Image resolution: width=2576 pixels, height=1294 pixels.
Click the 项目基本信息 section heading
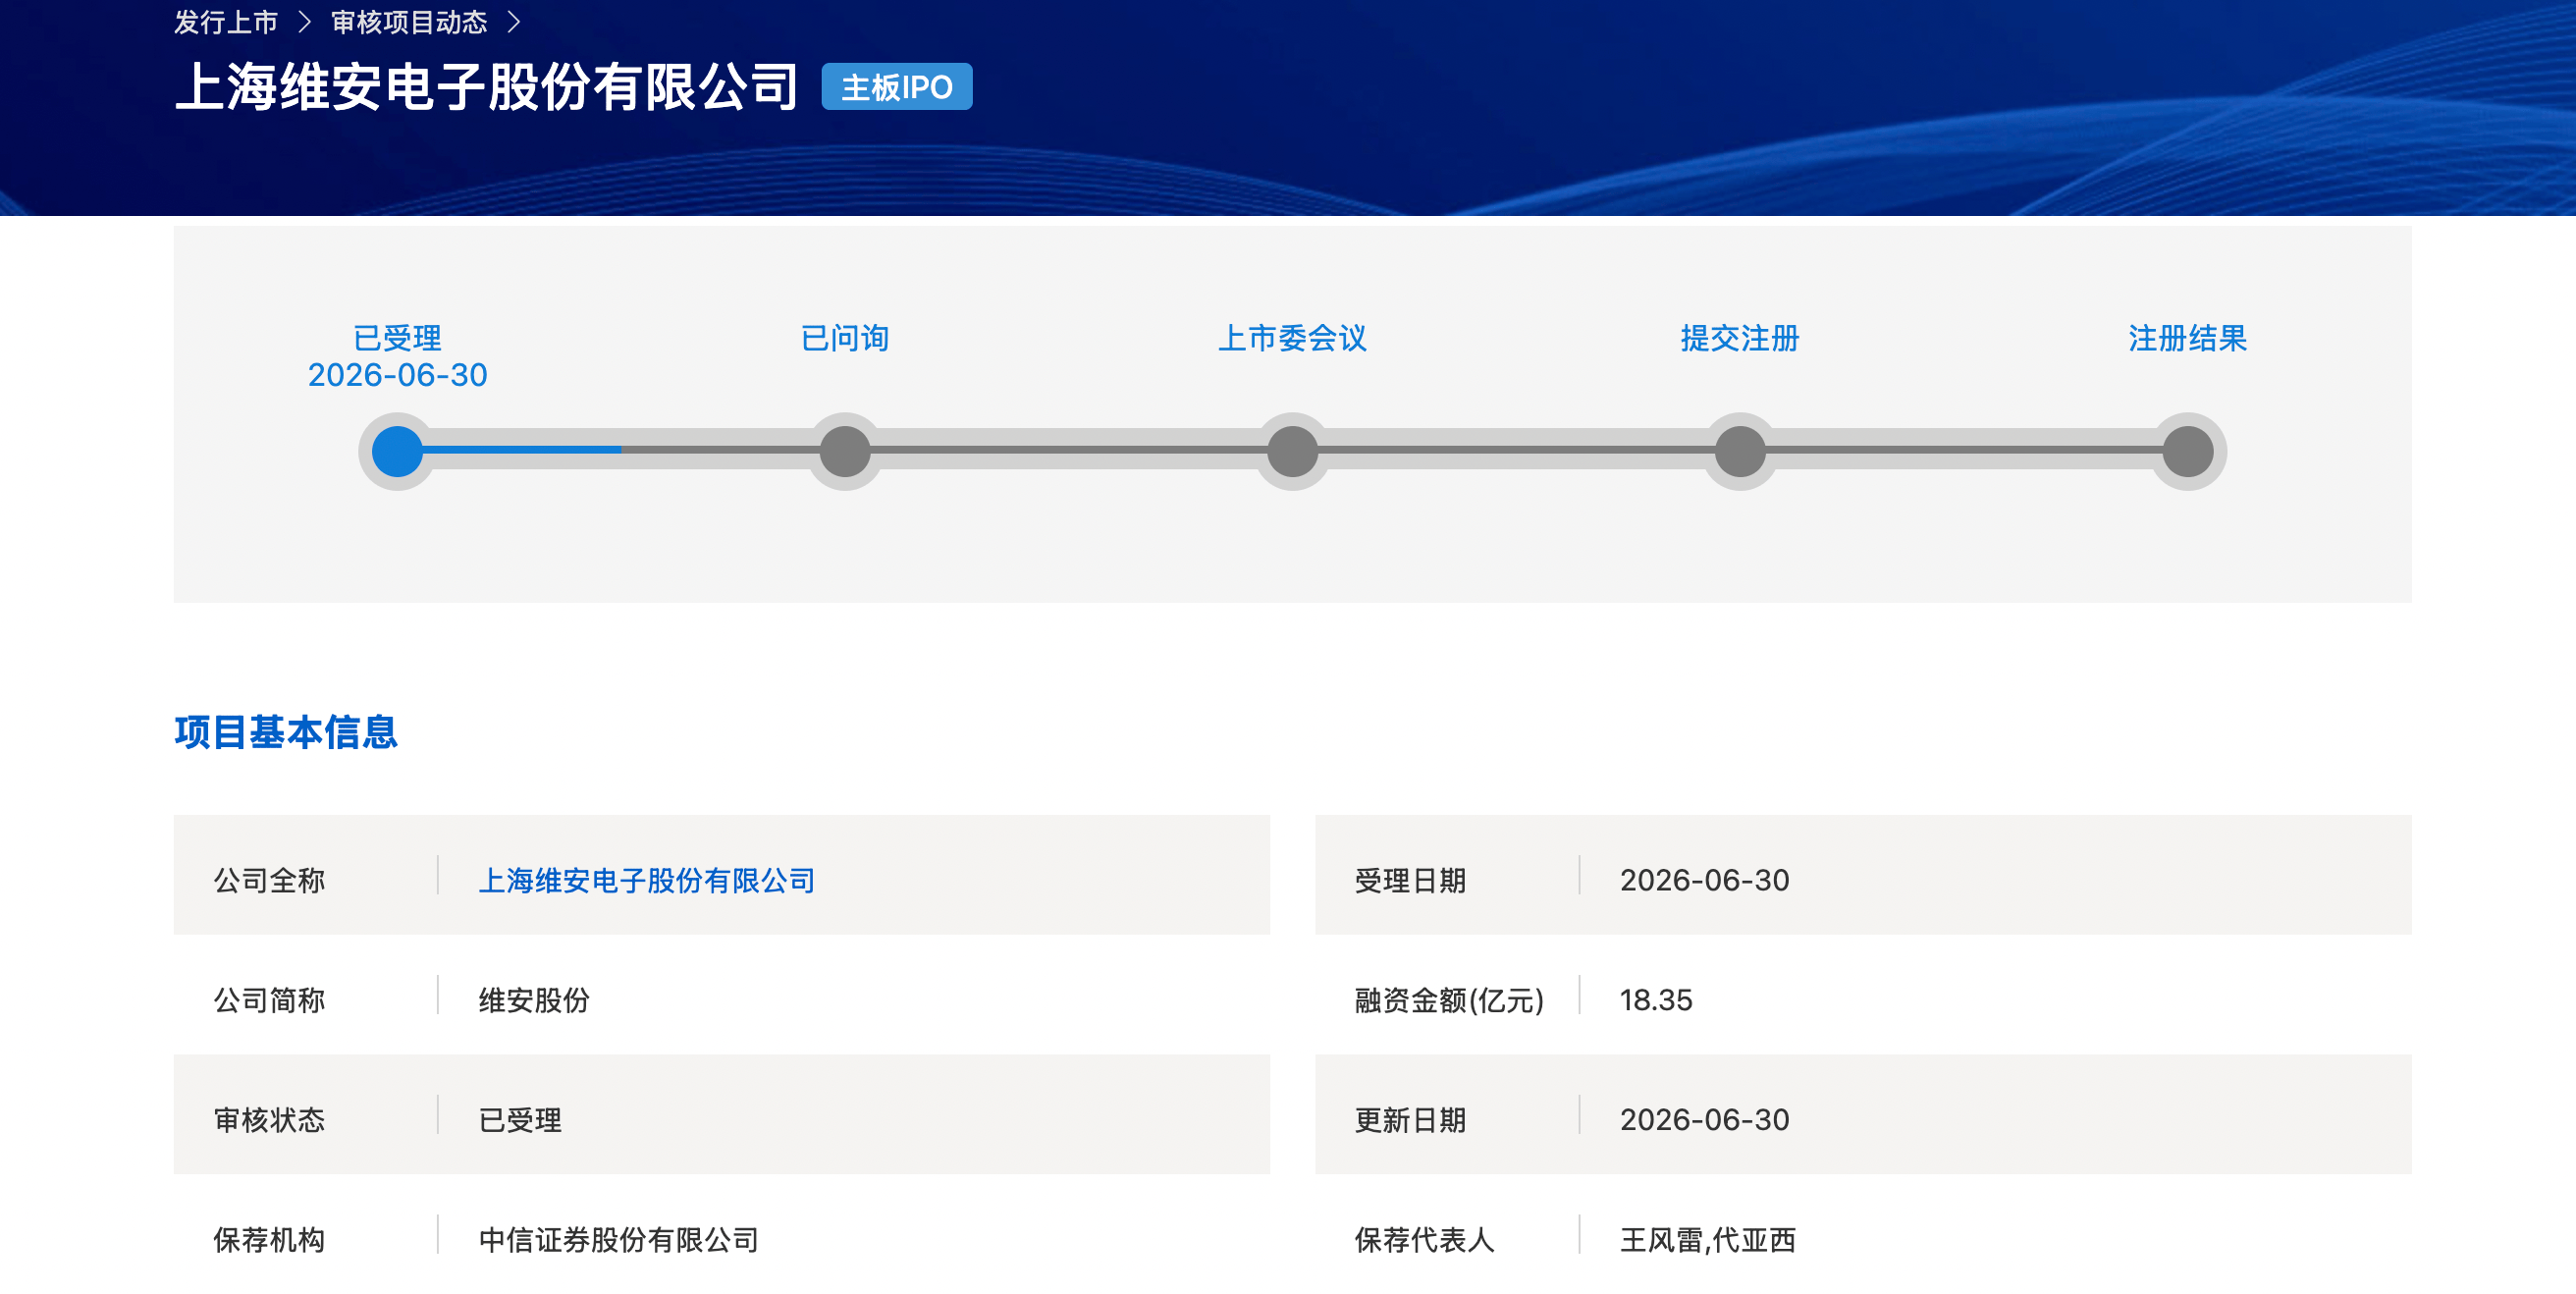click(286, 732)
